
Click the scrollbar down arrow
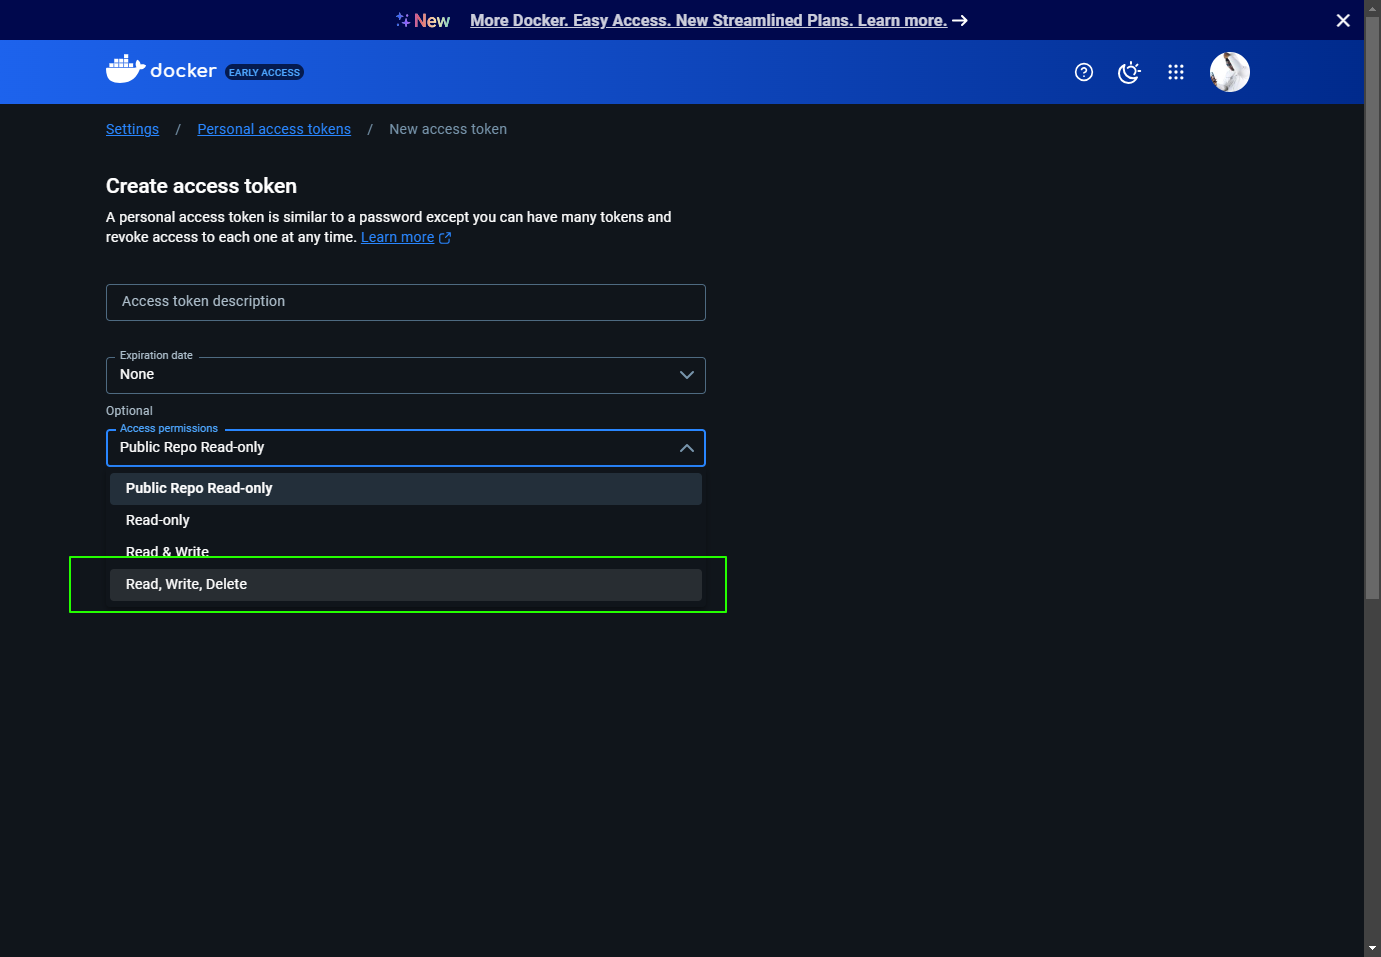[1372, 948]
